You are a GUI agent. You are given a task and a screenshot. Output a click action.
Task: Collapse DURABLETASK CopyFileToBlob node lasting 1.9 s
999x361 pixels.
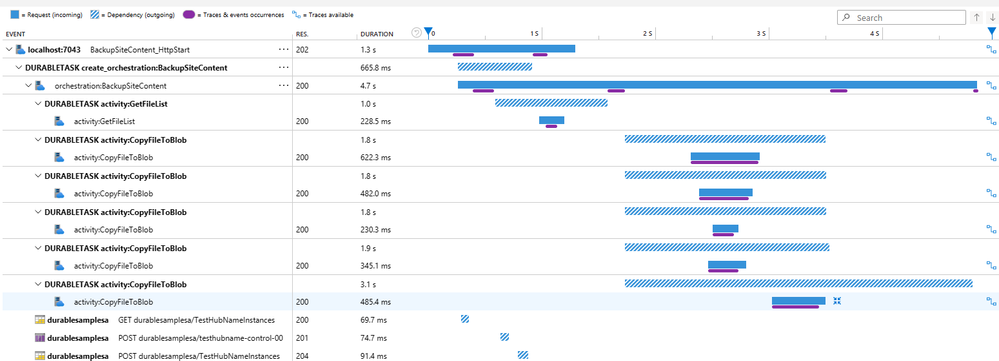point(38,248)
